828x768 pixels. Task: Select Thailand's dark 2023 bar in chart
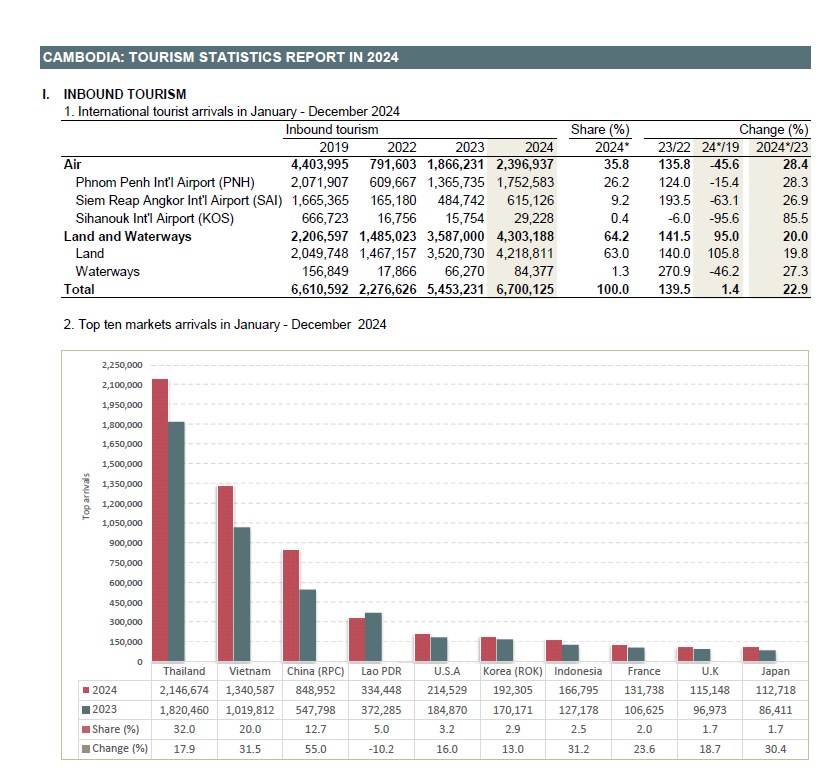[x=177, y=541]
